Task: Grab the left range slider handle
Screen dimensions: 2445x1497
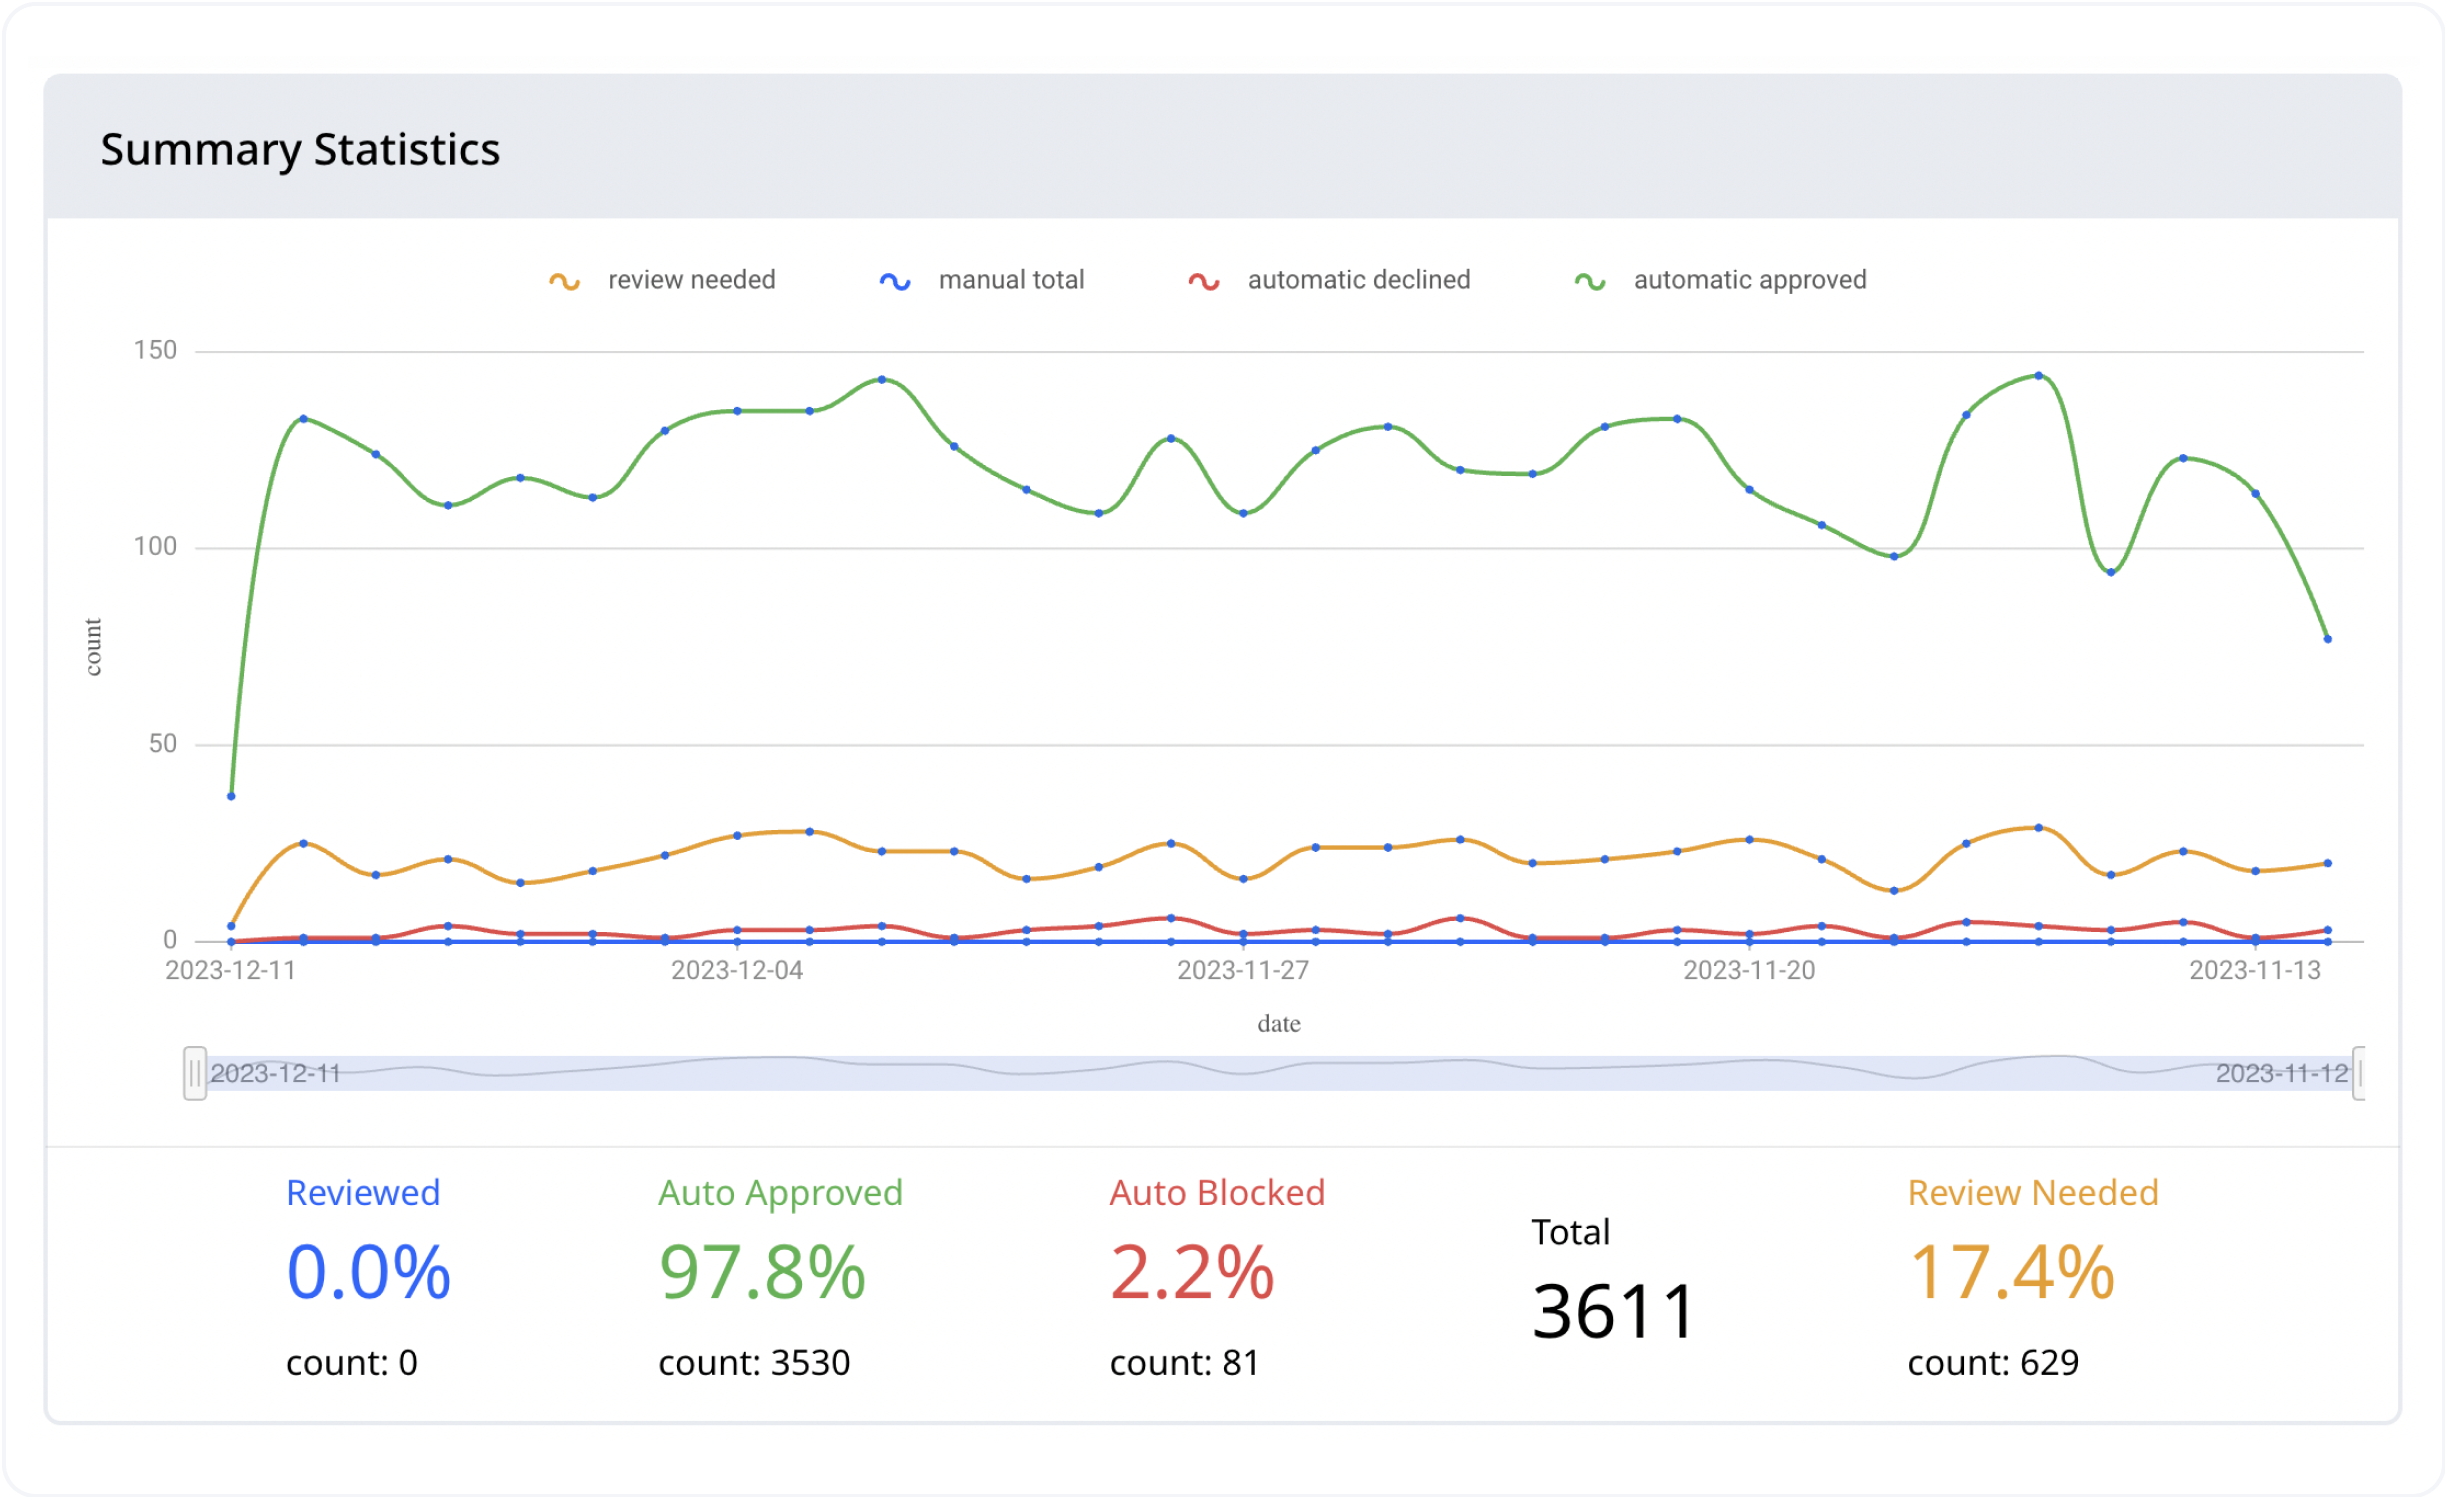Action: [195, 1073]
